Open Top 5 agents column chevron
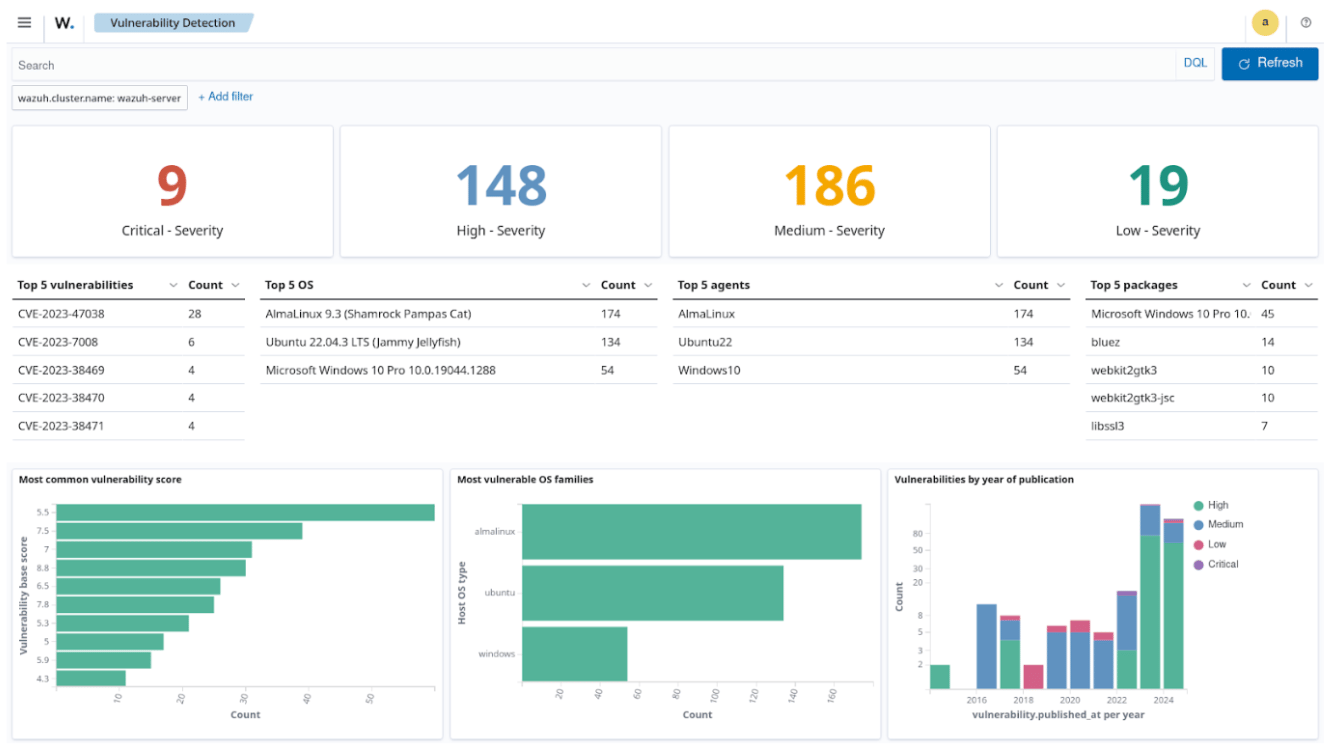 click(x=998, y=285)
